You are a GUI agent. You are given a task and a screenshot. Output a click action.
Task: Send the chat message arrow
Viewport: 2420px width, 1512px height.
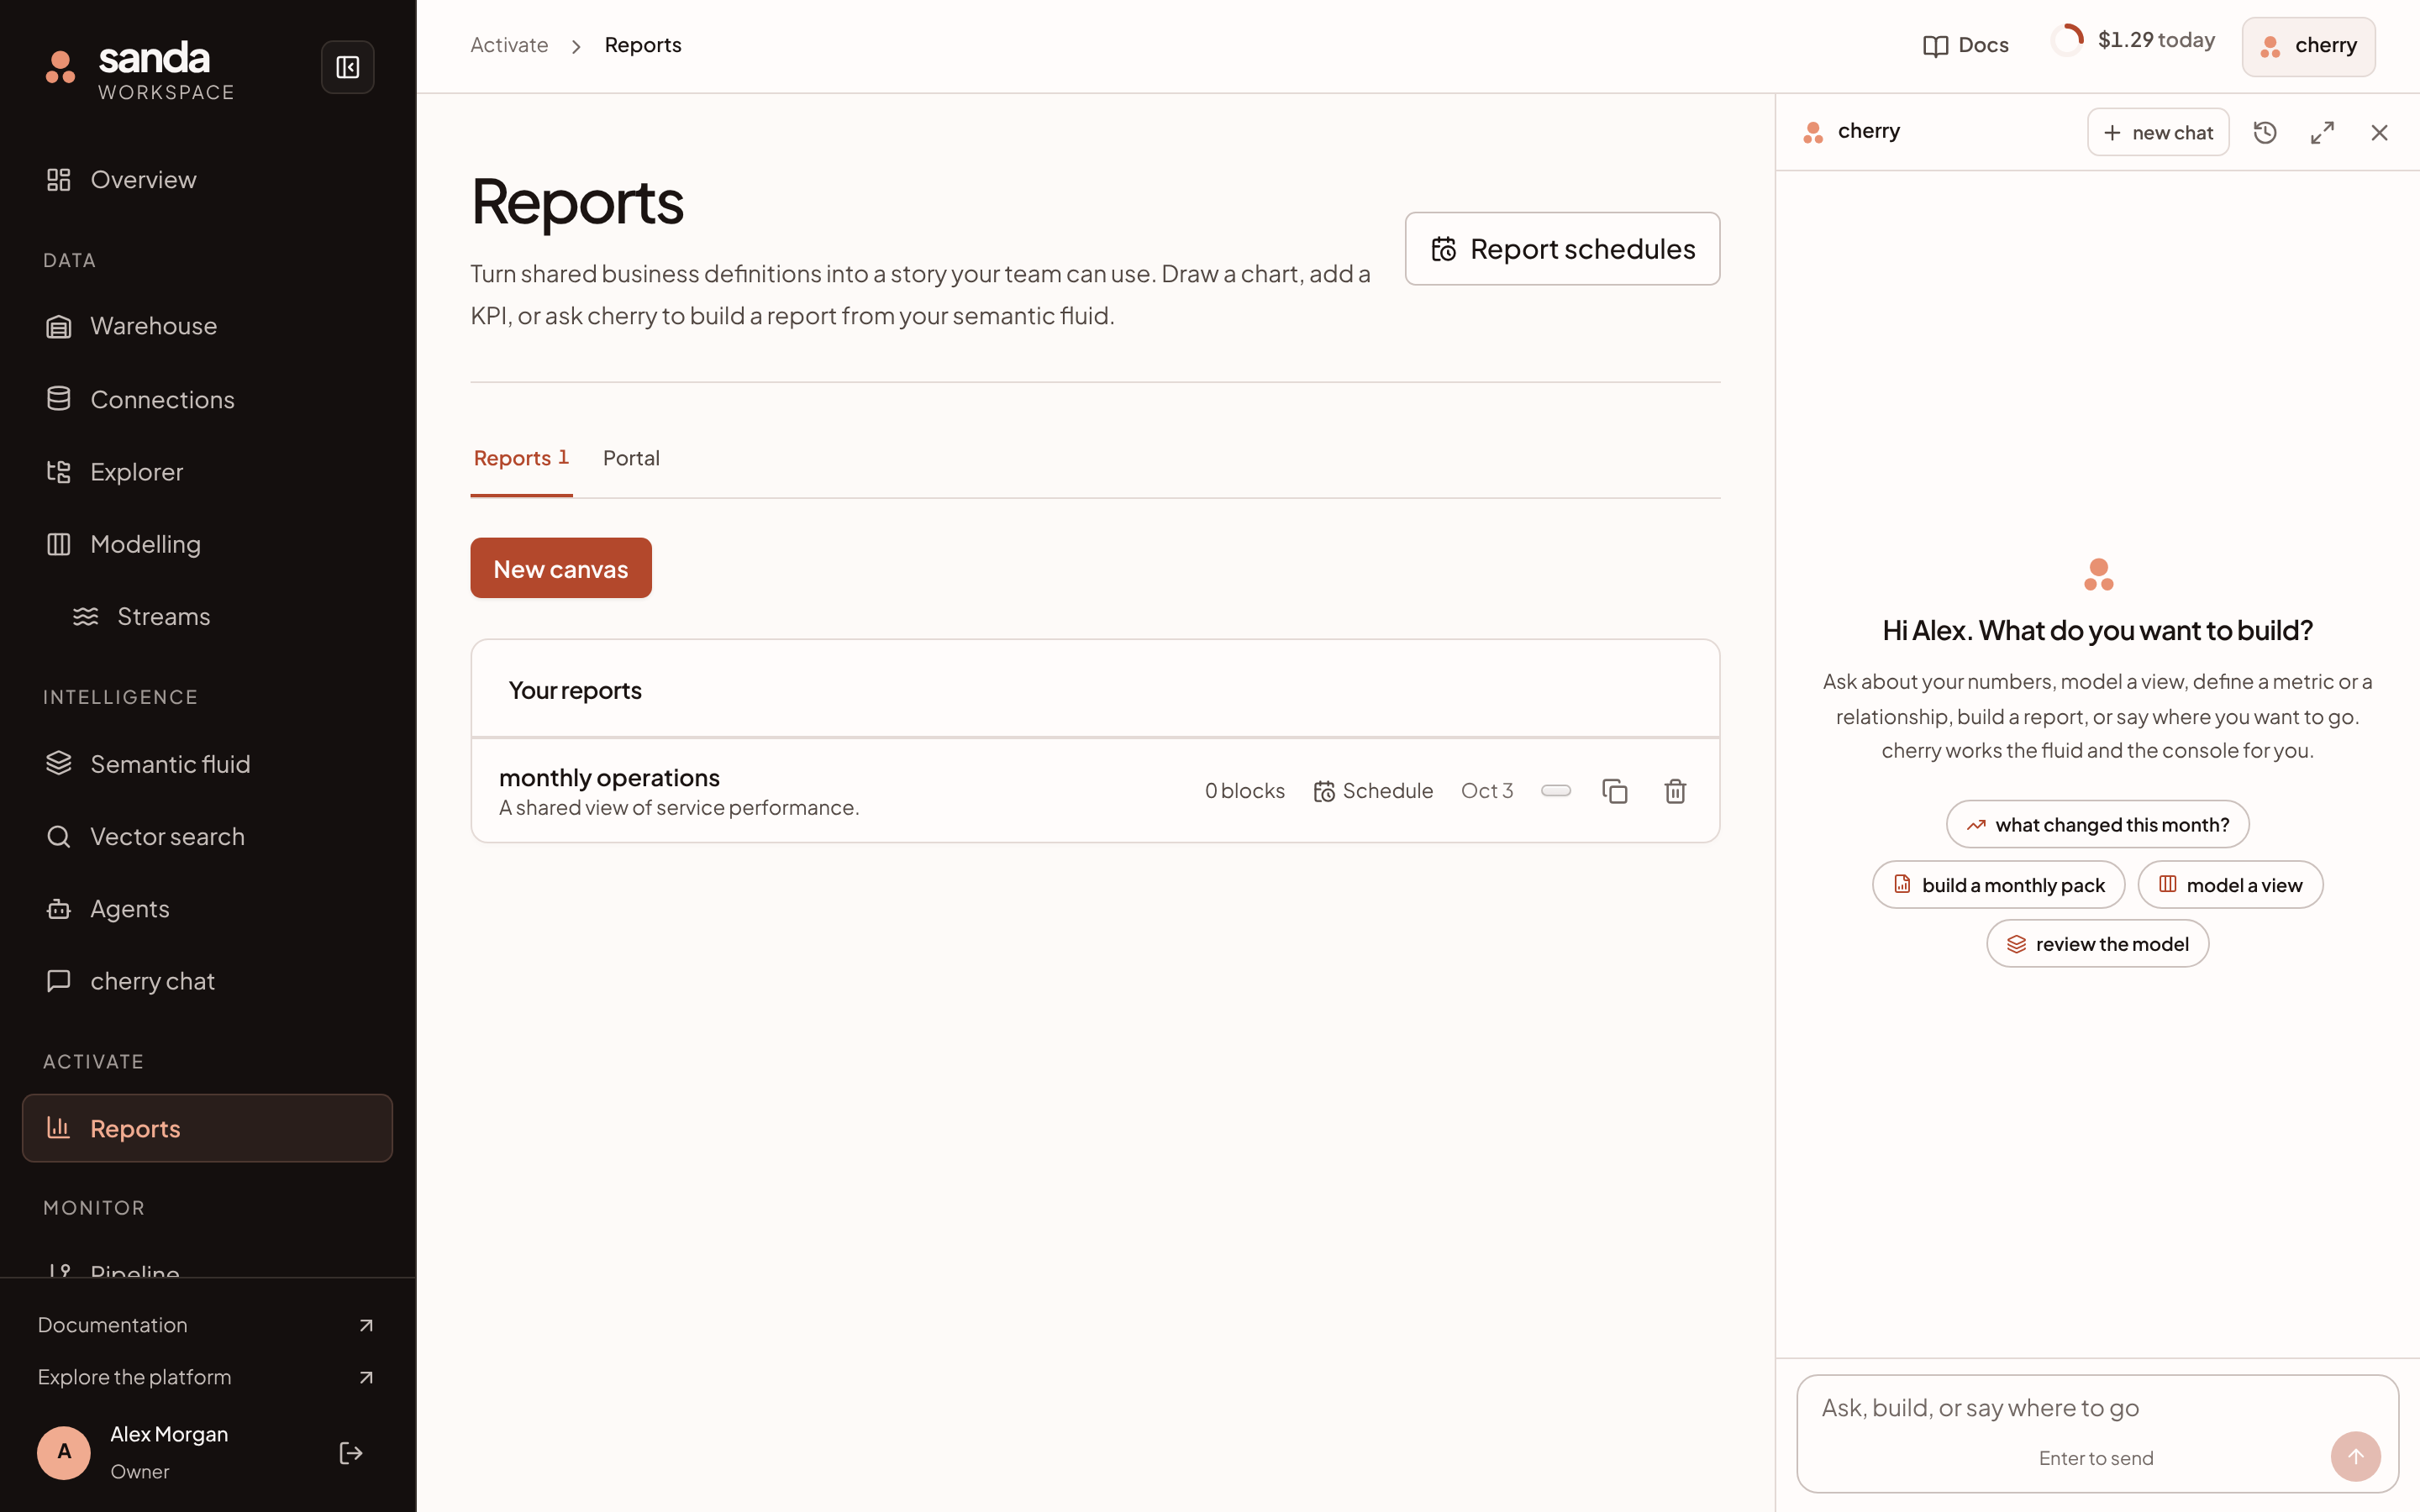coord(2355,1456)
